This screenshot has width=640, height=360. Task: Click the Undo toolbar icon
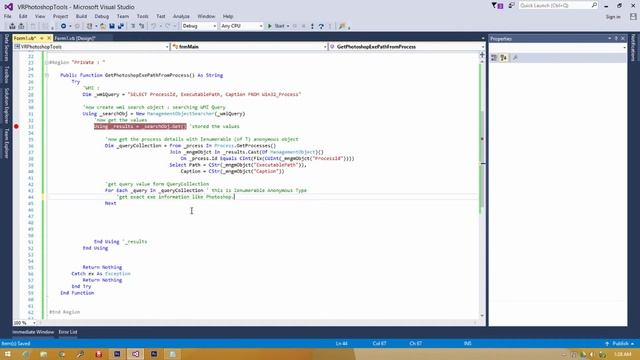(154, 26)
